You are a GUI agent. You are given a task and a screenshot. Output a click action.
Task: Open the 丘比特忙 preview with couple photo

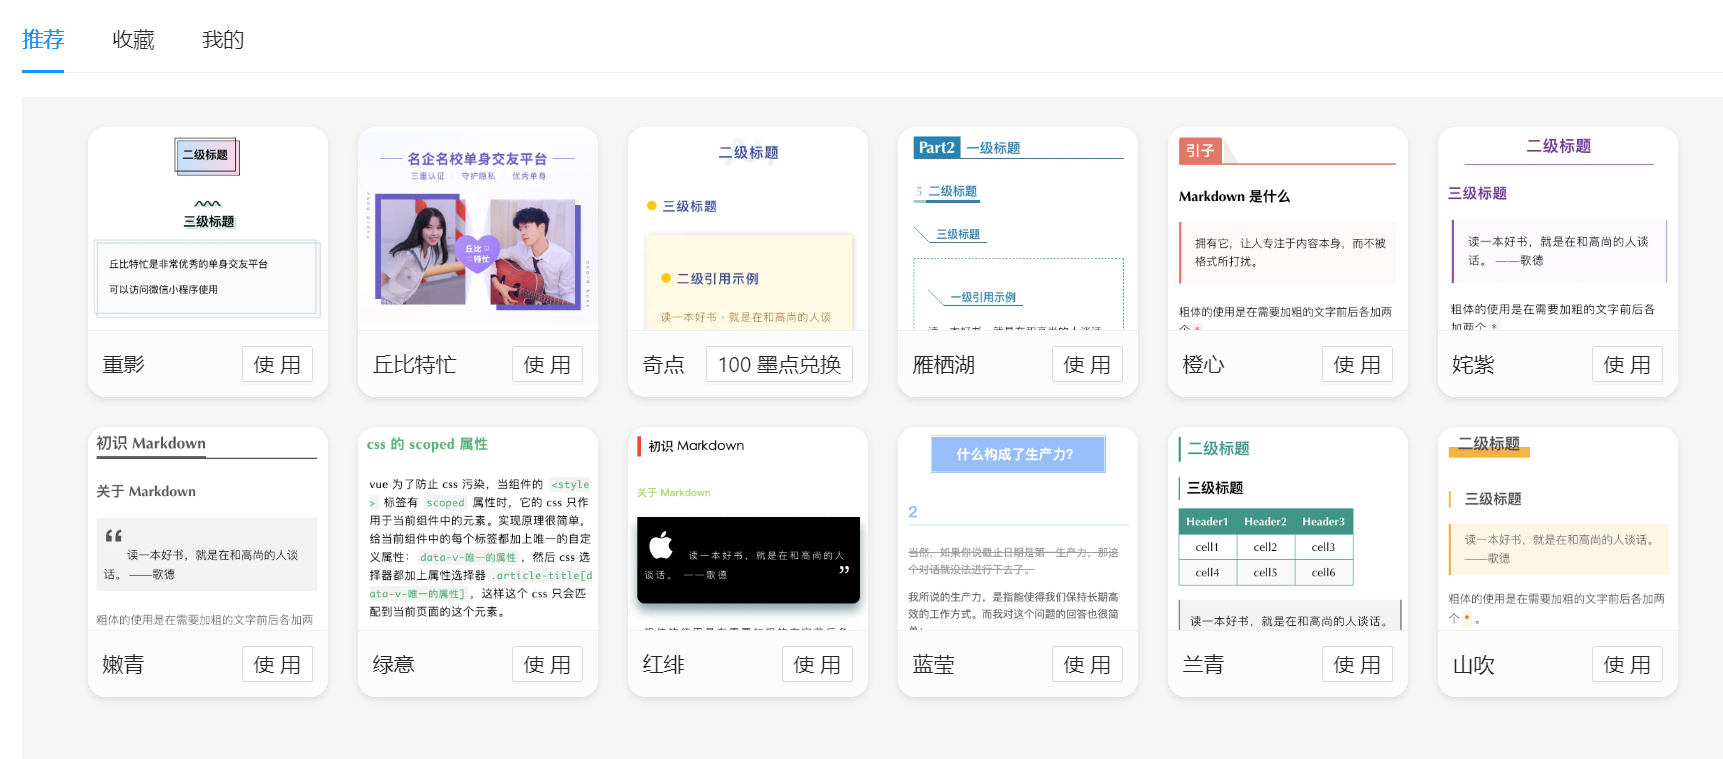(478, 229)
